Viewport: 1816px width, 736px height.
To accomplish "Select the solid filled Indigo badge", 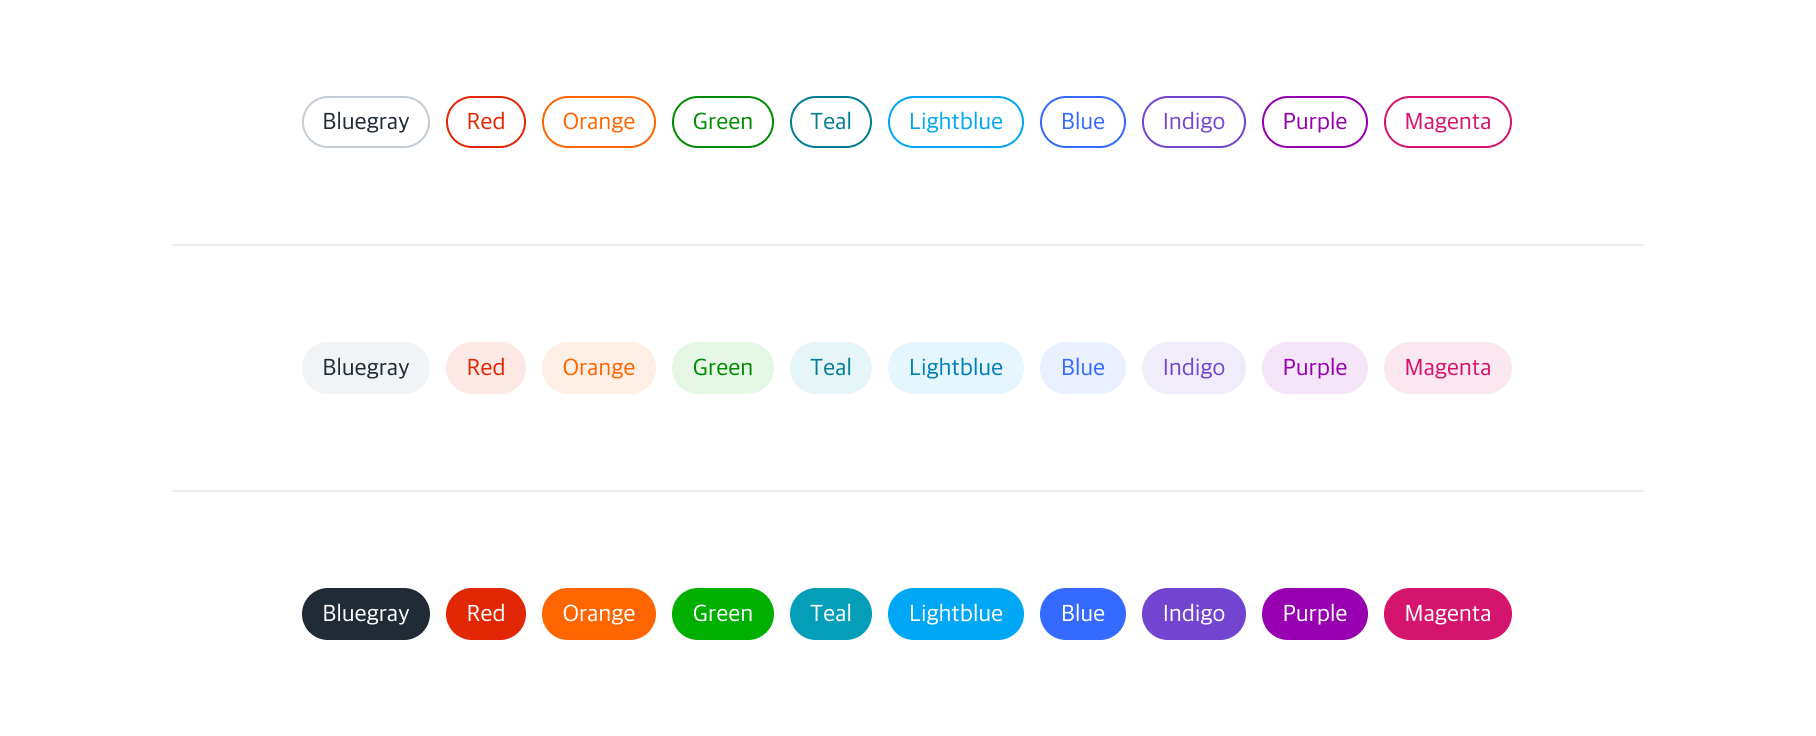I will coord(1193,614).
